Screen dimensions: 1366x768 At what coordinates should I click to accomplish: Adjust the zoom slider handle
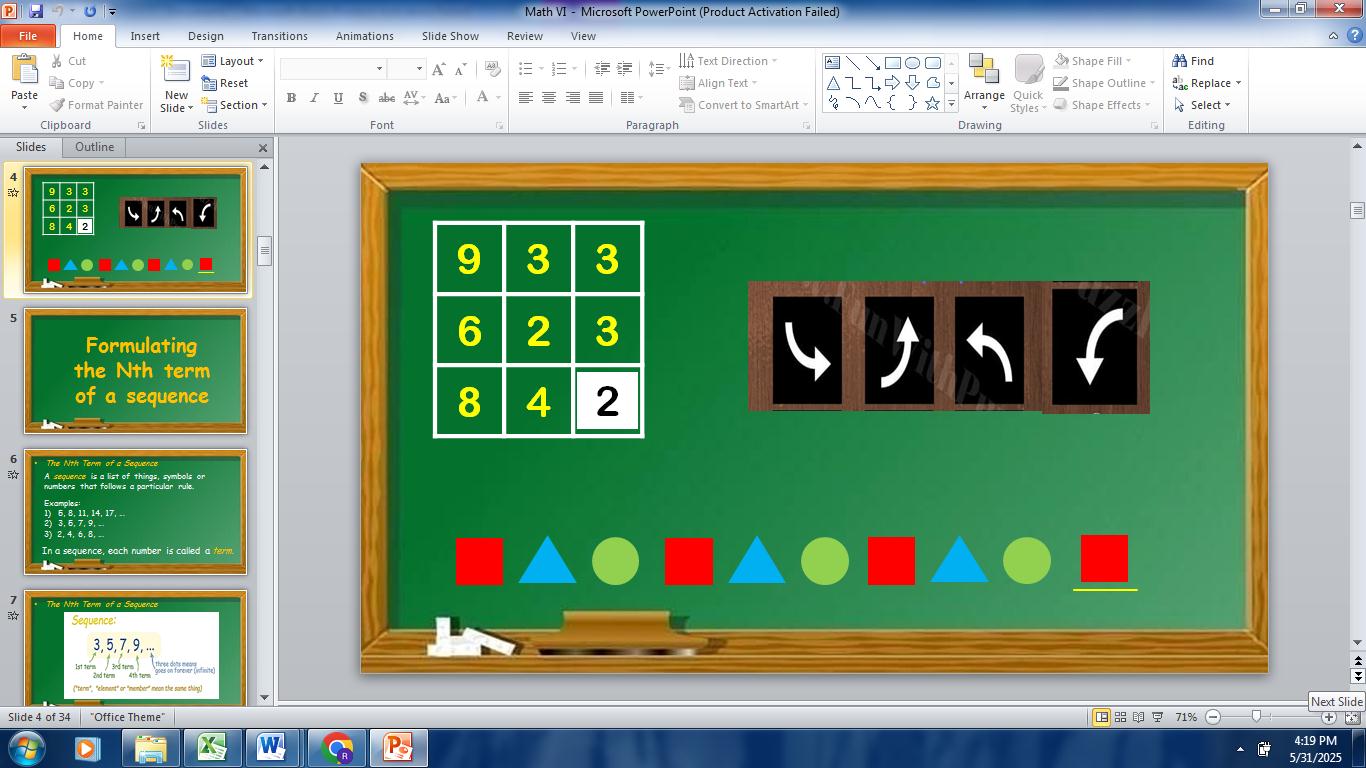coord(1256,717)
